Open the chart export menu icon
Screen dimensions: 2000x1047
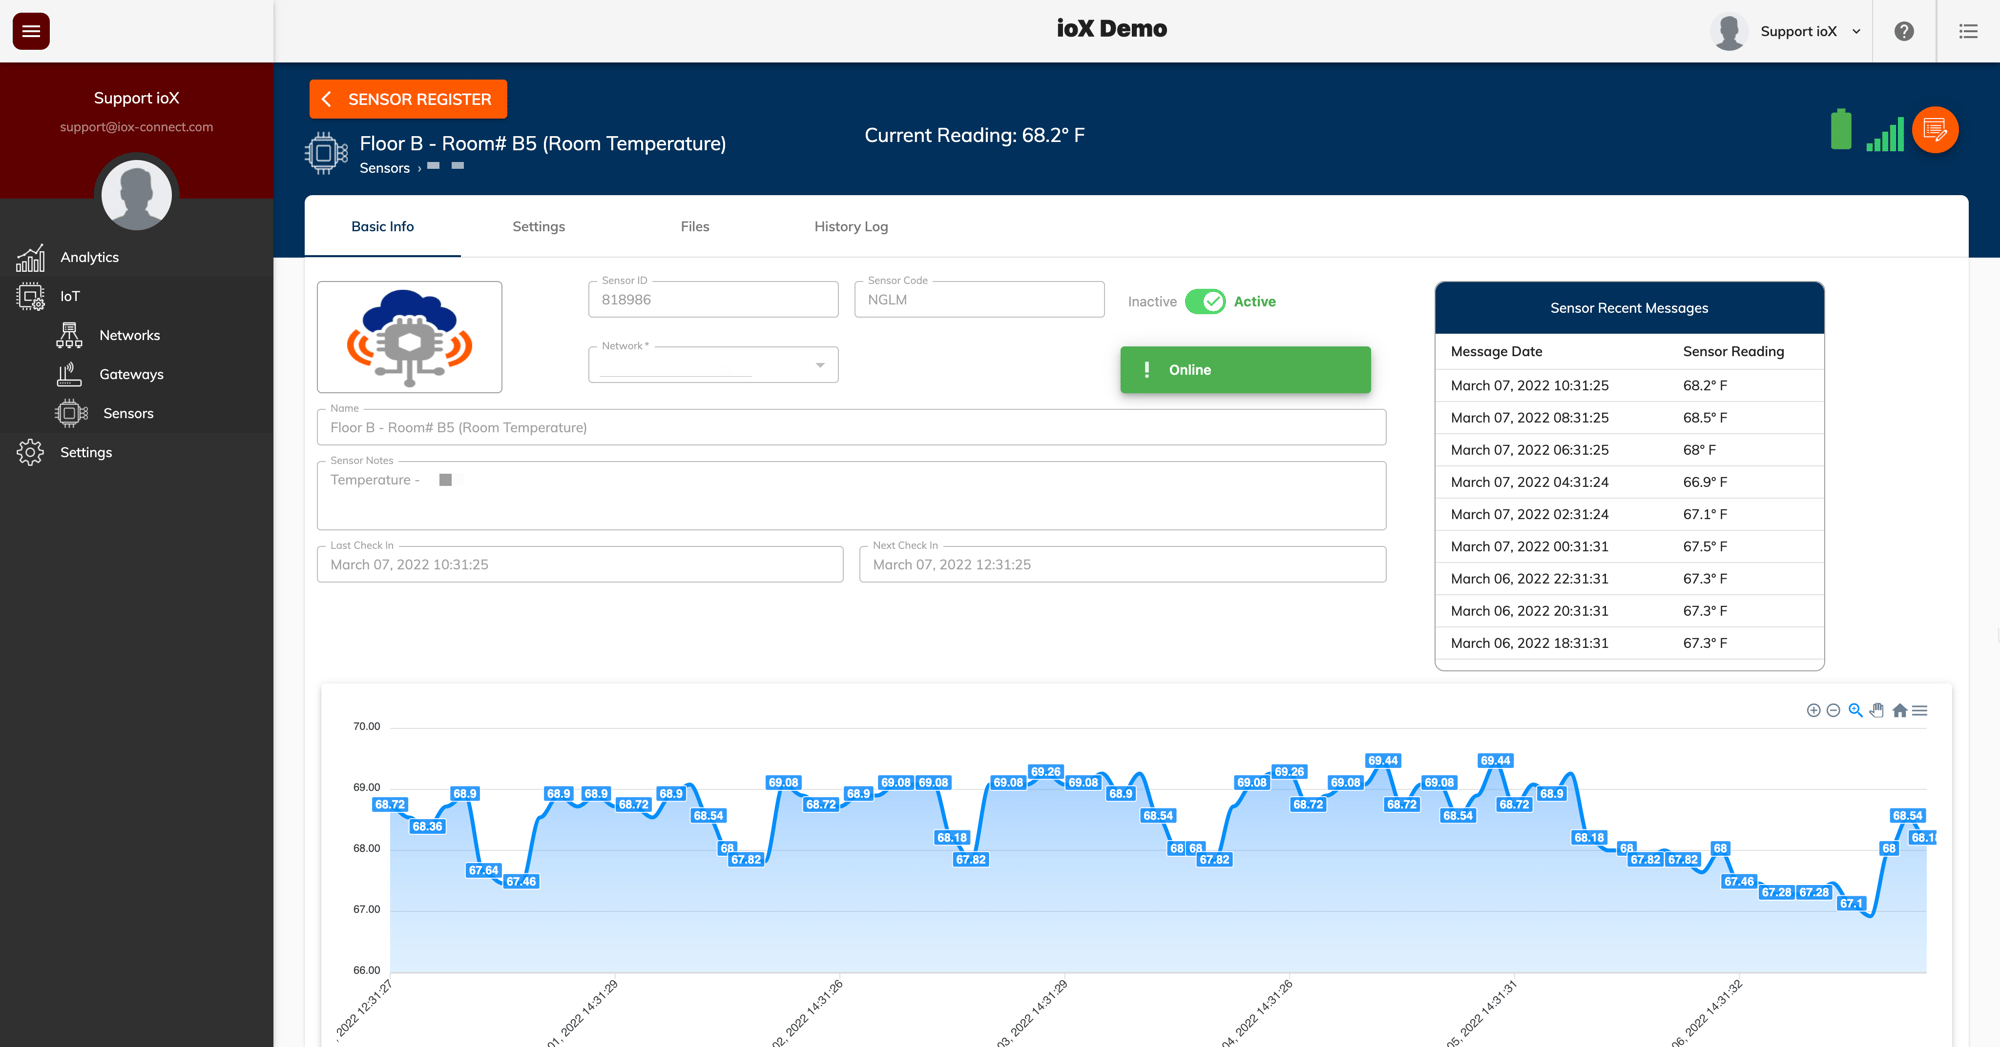(x=1920, y=710)
